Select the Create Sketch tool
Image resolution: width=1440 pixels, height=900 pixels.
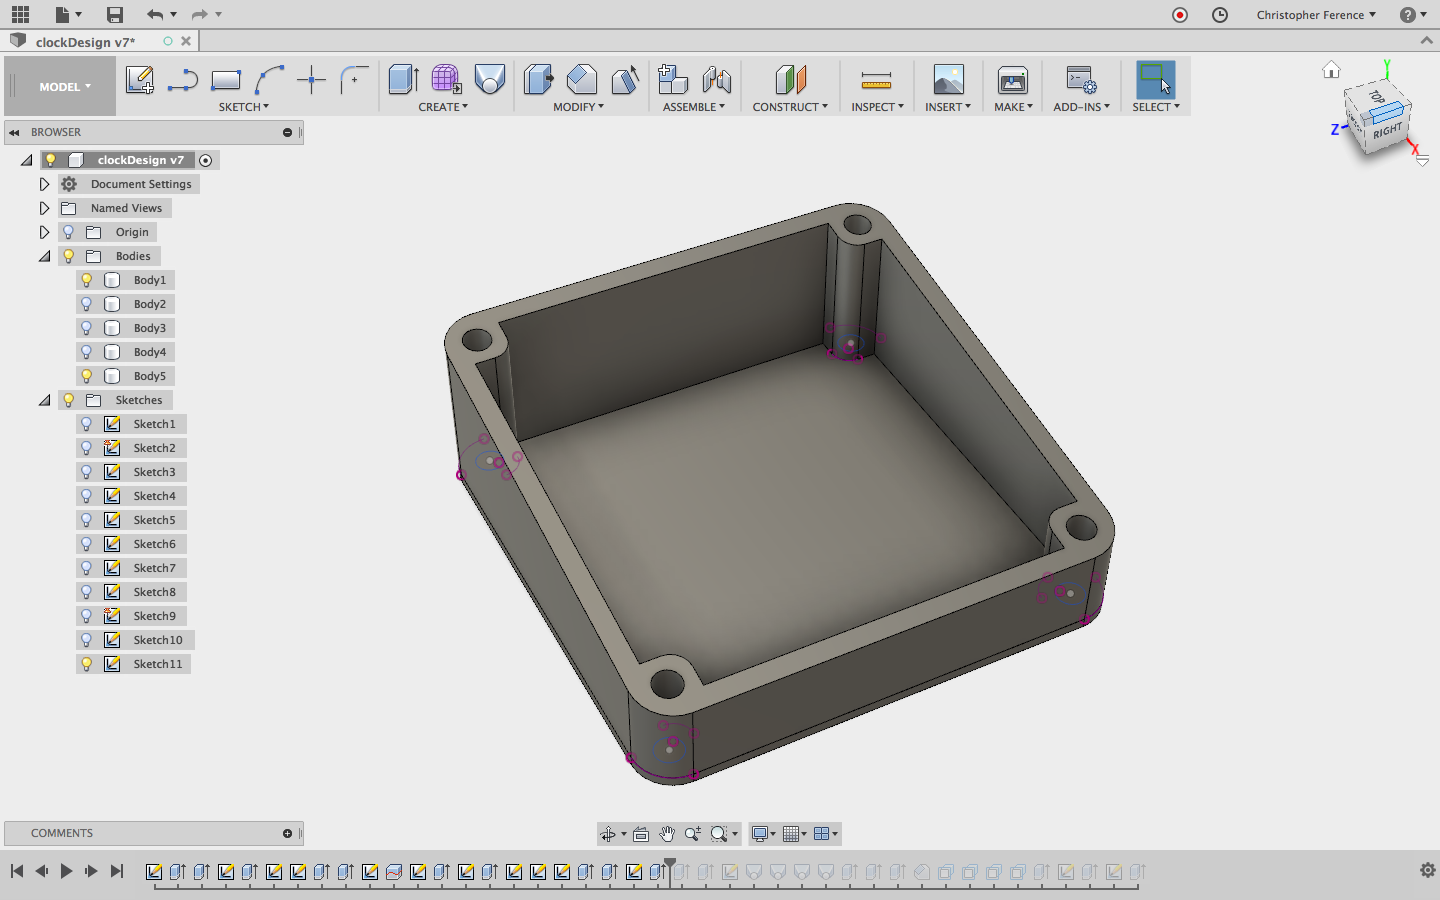point(139,80)
